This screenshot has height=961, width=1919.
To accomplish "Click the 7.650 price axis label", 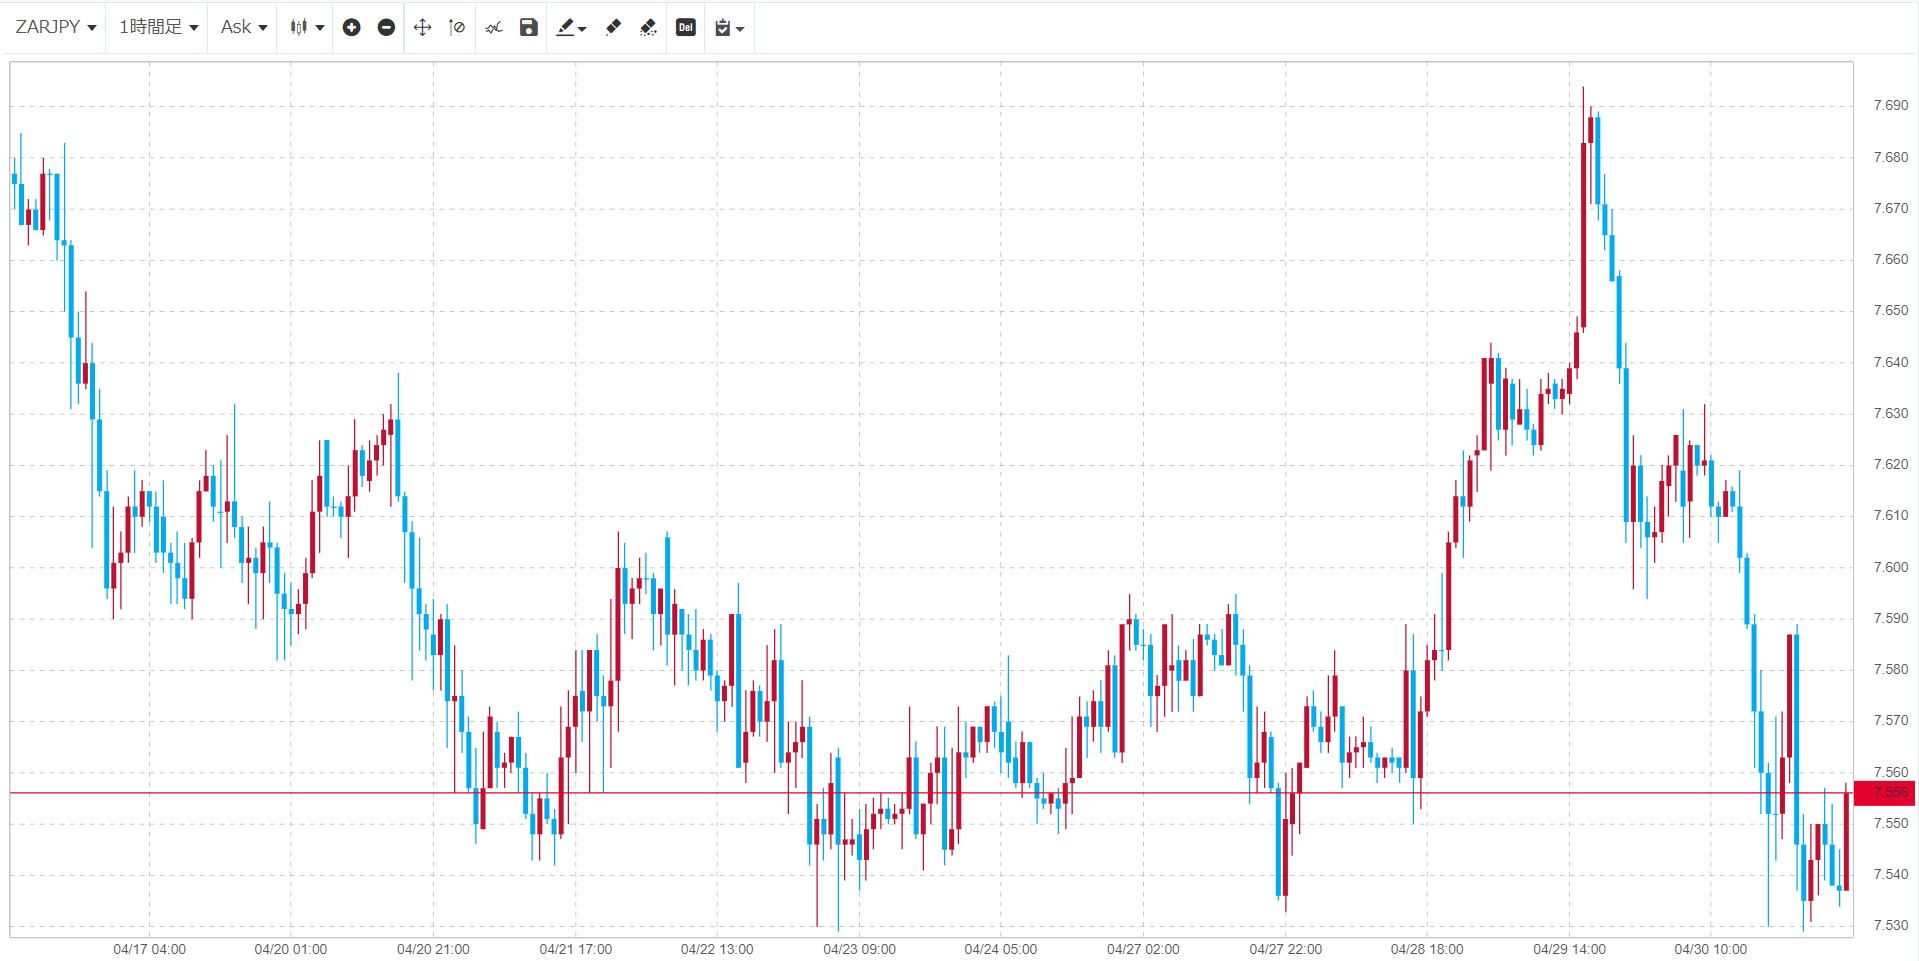I will (x=1890, y=310).
